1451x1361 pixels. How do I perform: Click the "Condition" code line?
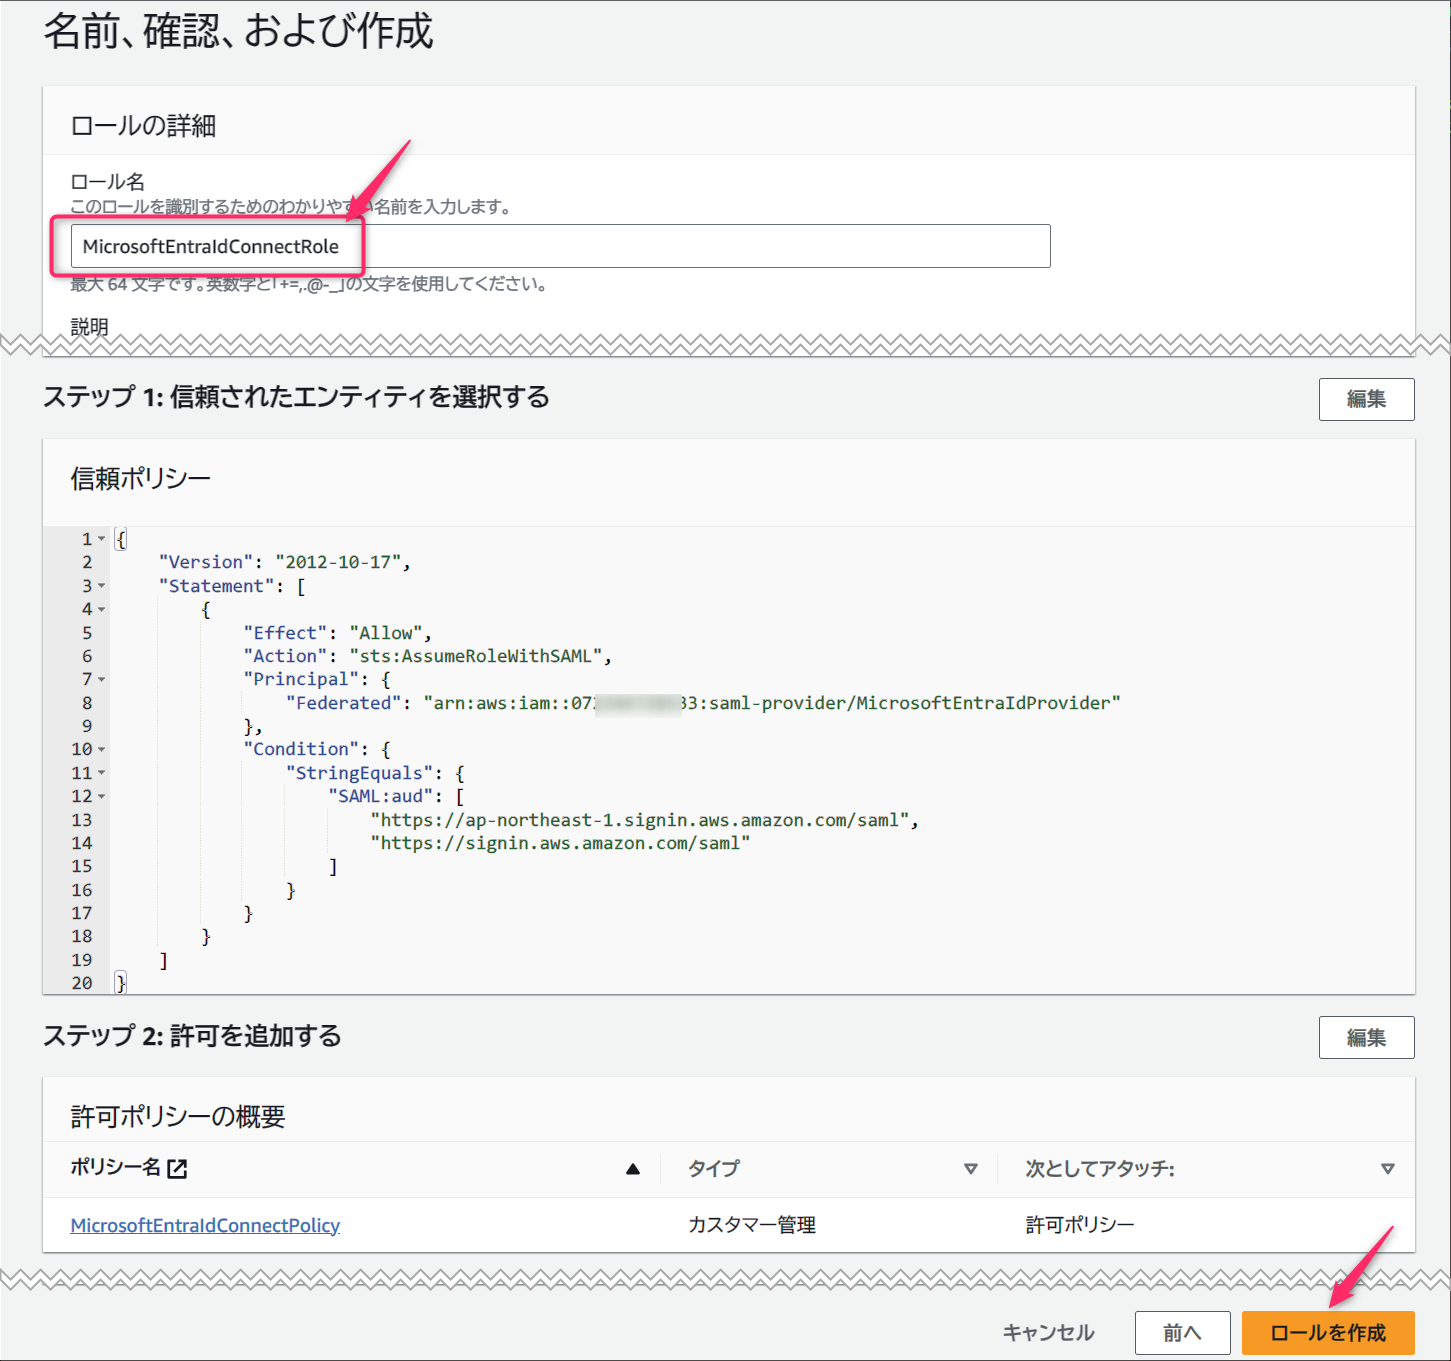point(317,749)
